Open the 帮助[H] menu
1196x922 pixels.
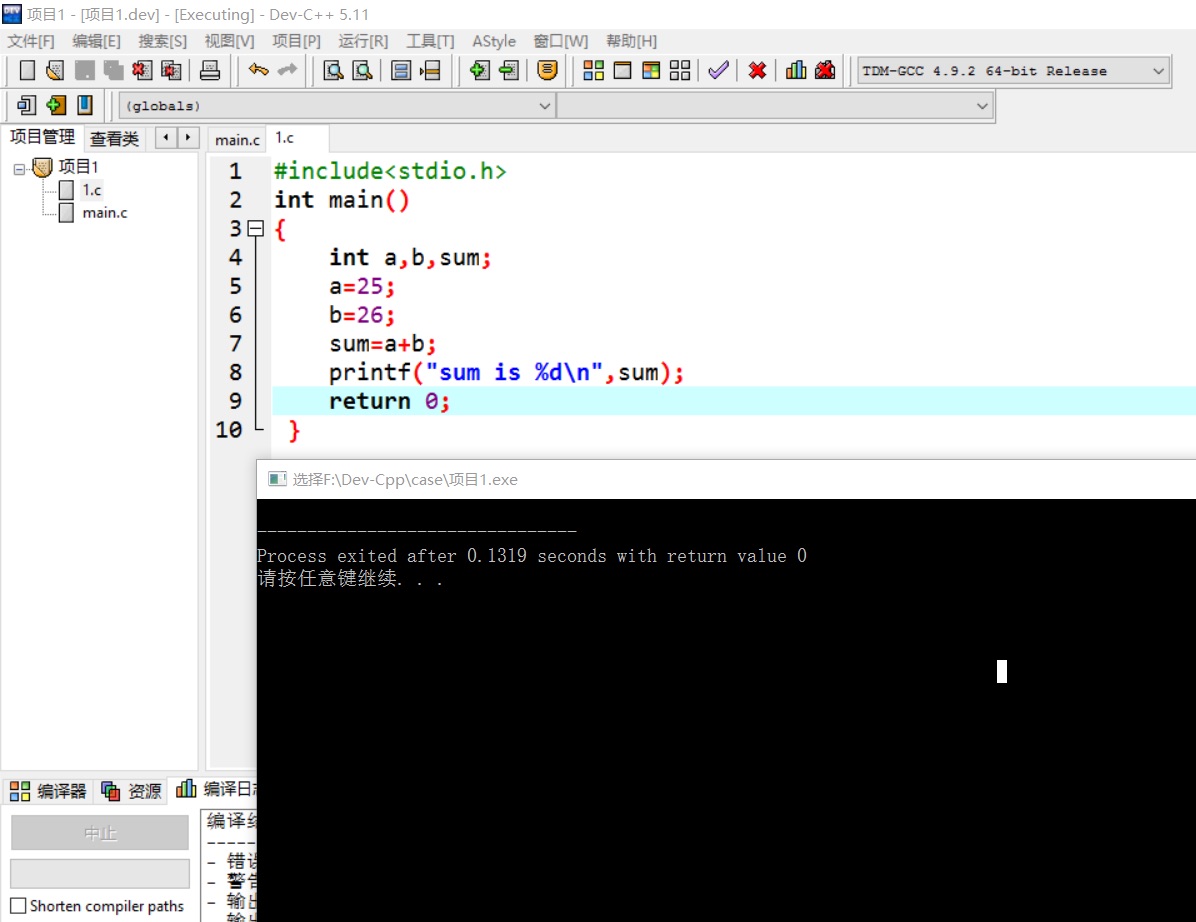point(632,41)
